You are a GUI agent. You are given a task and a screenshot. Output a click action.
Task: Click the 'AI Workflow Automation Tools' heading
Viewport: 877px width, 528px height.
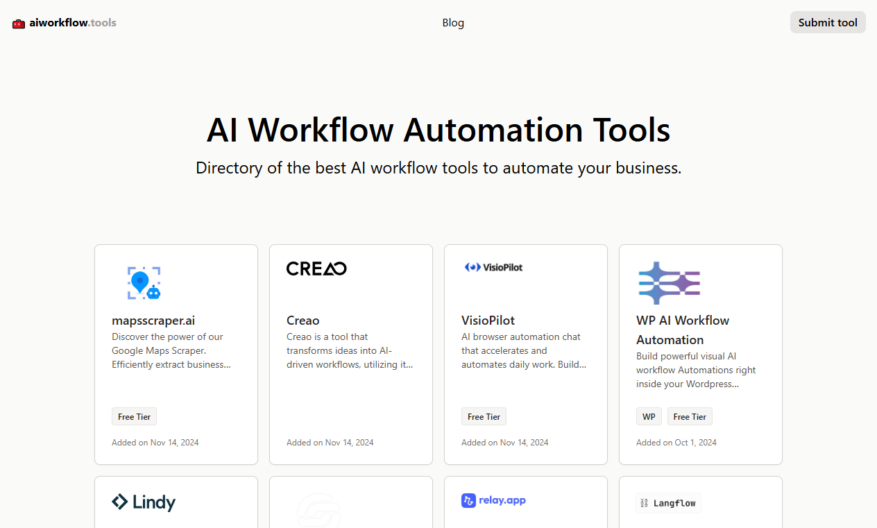pos(438,130)
